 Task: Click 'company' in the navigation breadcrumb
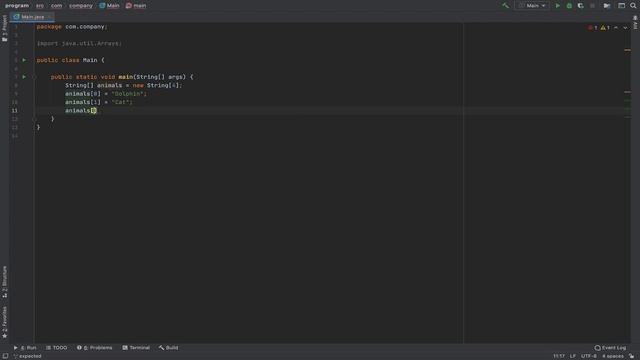(81, 6)
